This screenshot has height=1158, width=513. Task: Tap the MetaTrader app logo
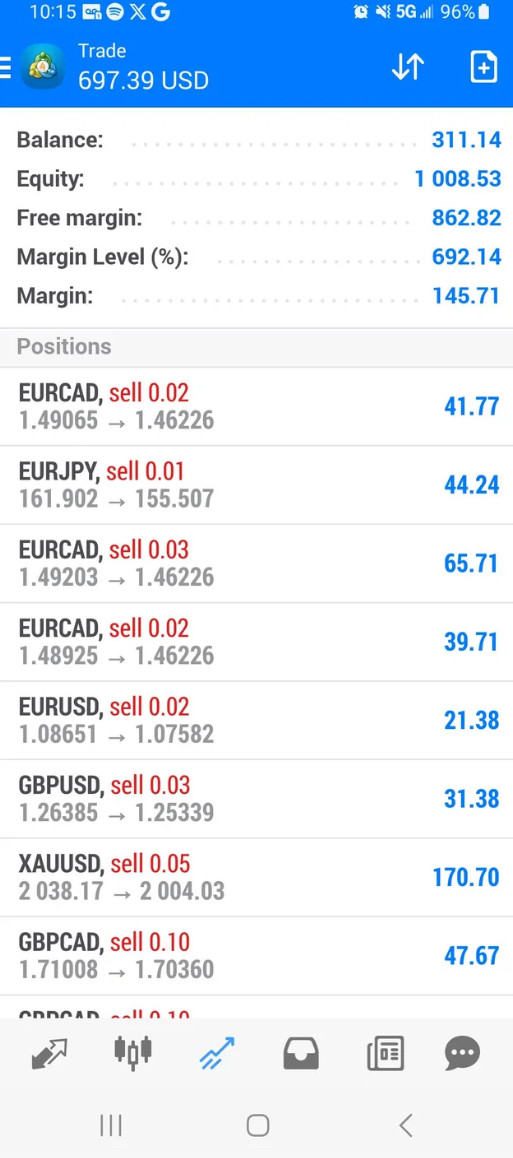(x=42, y=67)
